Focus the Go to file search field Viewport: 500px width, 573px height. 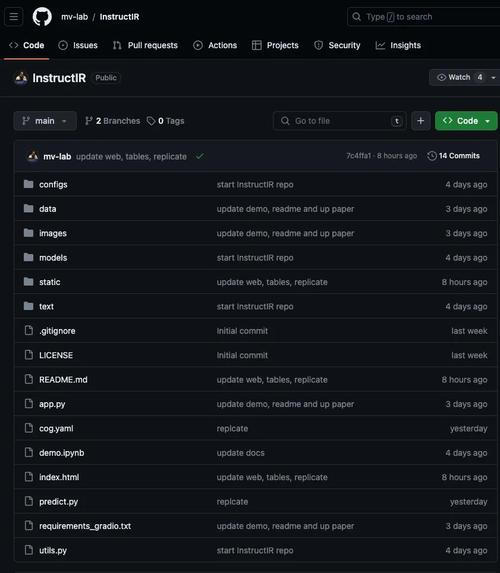coord(340,121)
